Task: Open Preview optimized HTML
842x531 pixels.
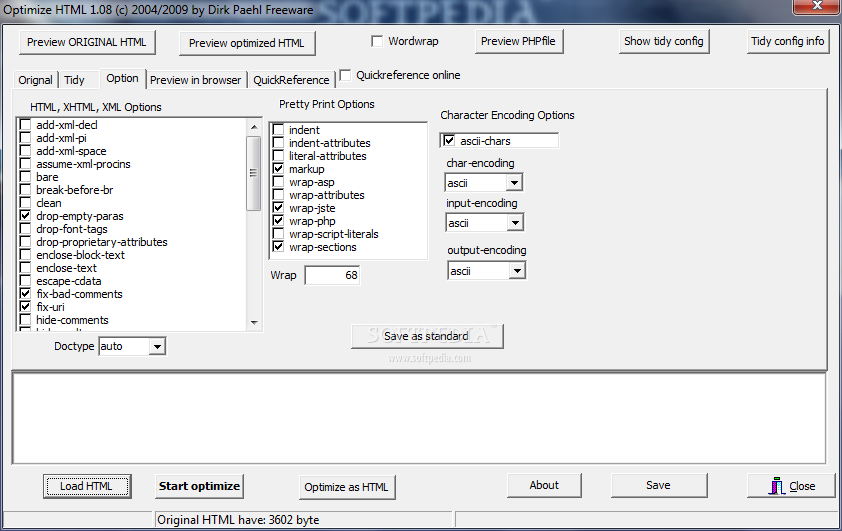Action: pos(246,43)
